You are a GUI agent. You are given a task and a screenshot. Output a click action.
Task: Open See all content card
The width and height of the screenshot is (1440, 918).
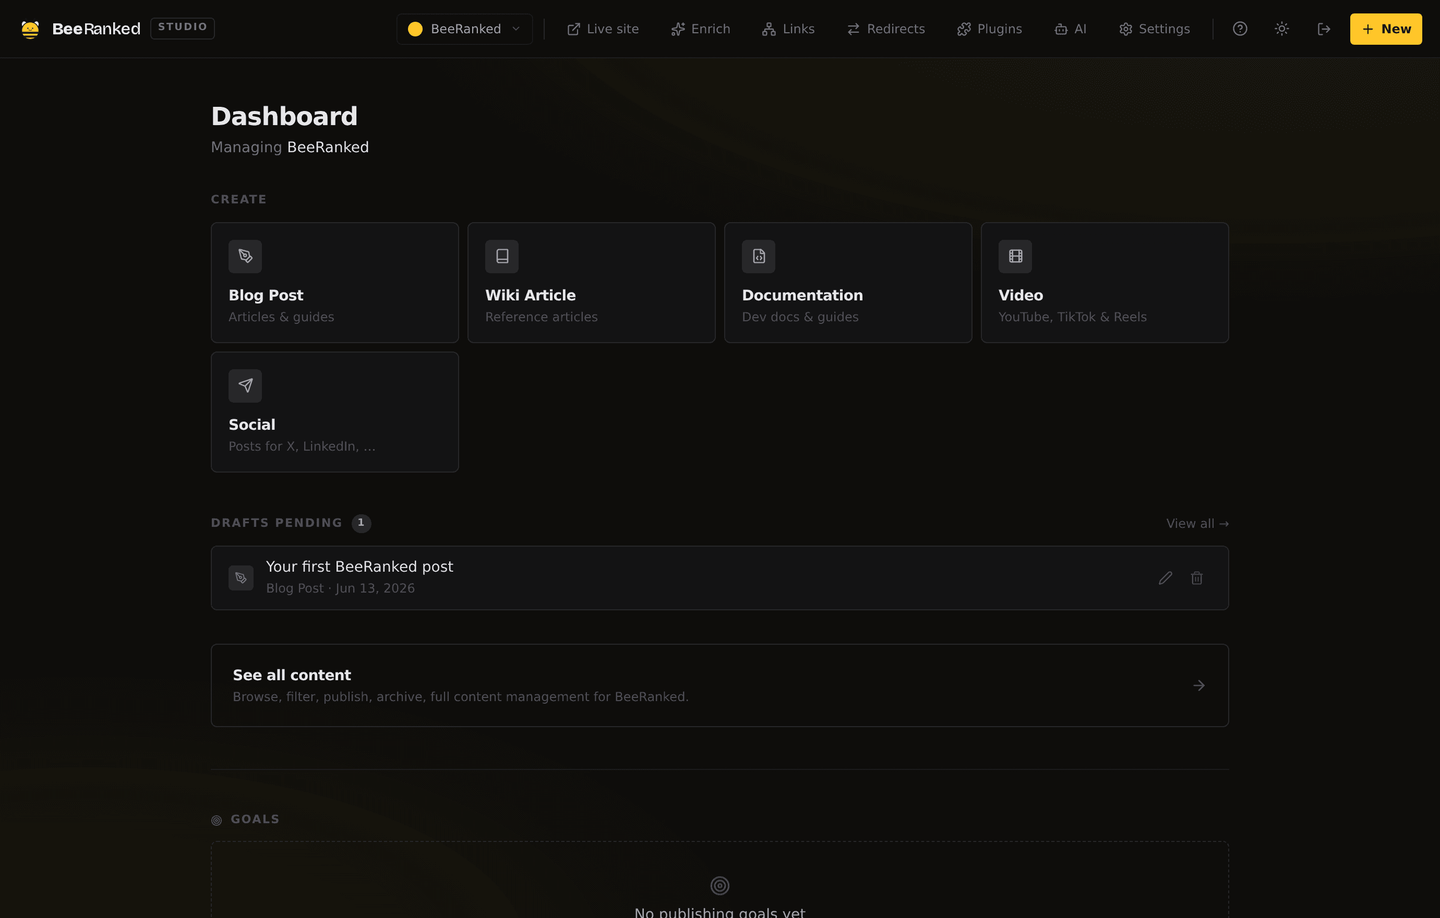[x=720, y=685]
